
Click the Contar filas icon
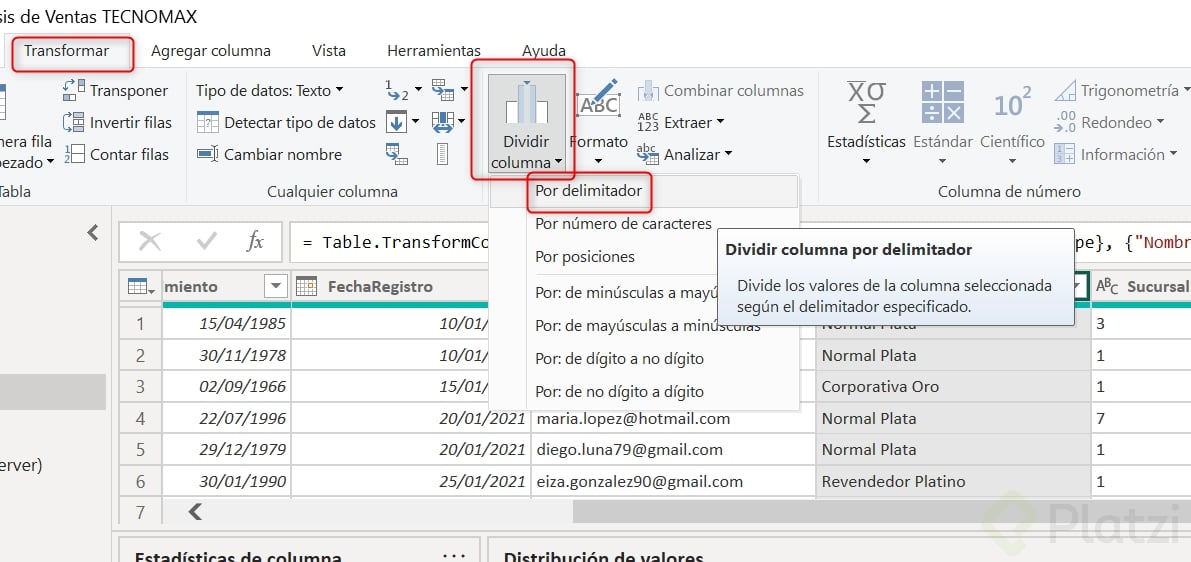click(74, 155)
